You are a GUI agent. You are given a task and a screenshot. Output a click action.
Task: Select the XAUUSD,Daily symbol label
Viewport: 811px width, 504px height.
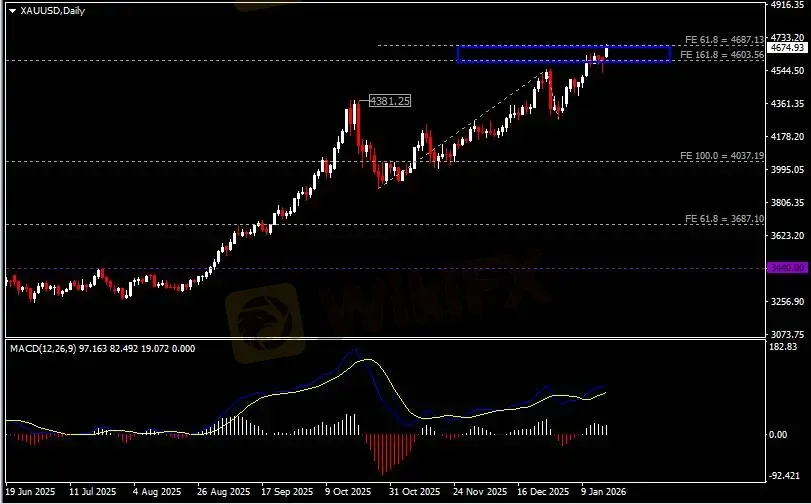52,10
